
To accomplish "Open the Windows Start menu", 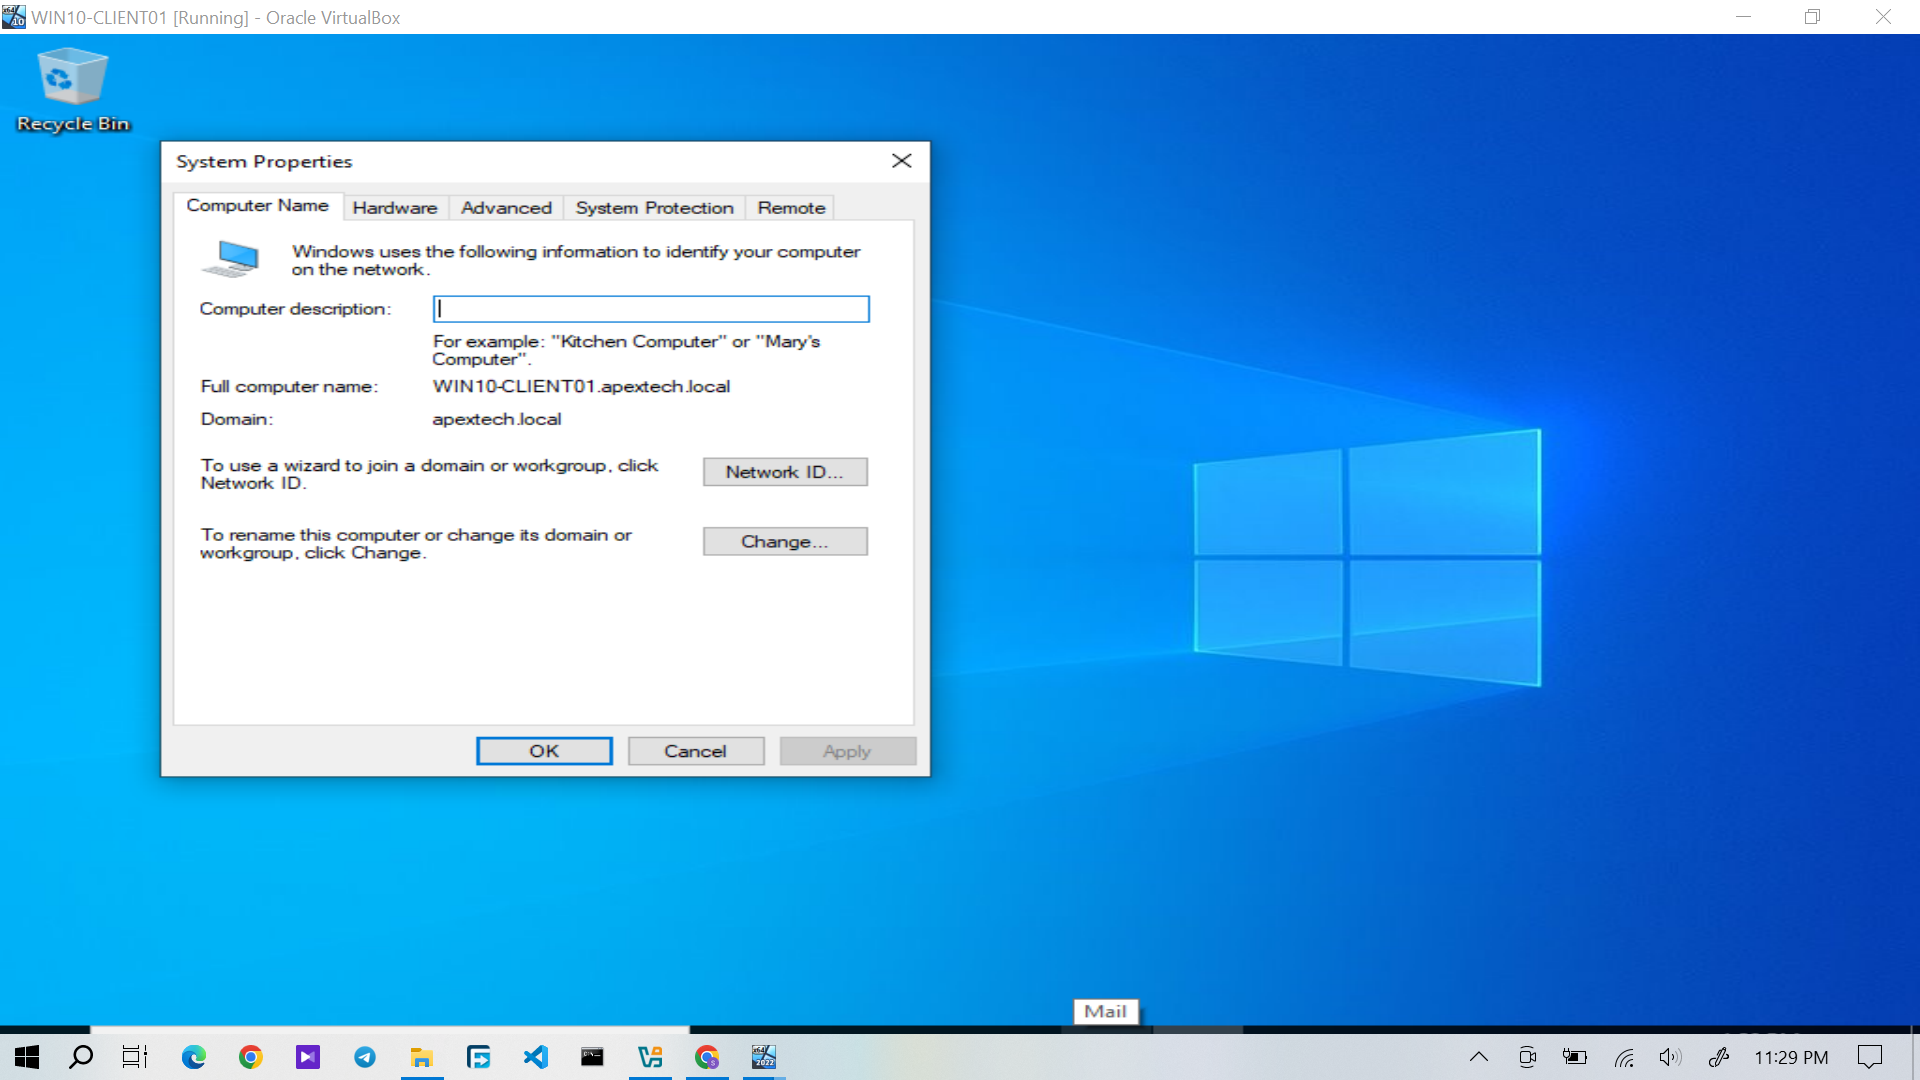I will coord(27,1057).
